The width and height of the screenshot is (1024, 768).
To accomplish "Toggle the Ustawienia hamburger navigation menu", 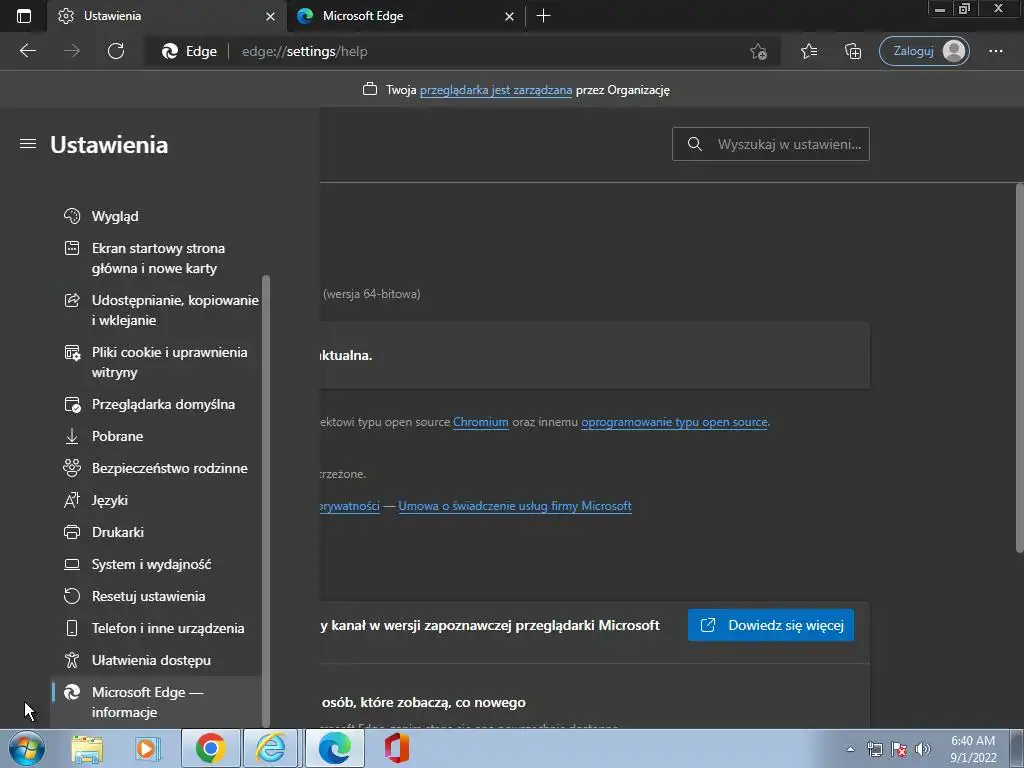I will 27,144.
